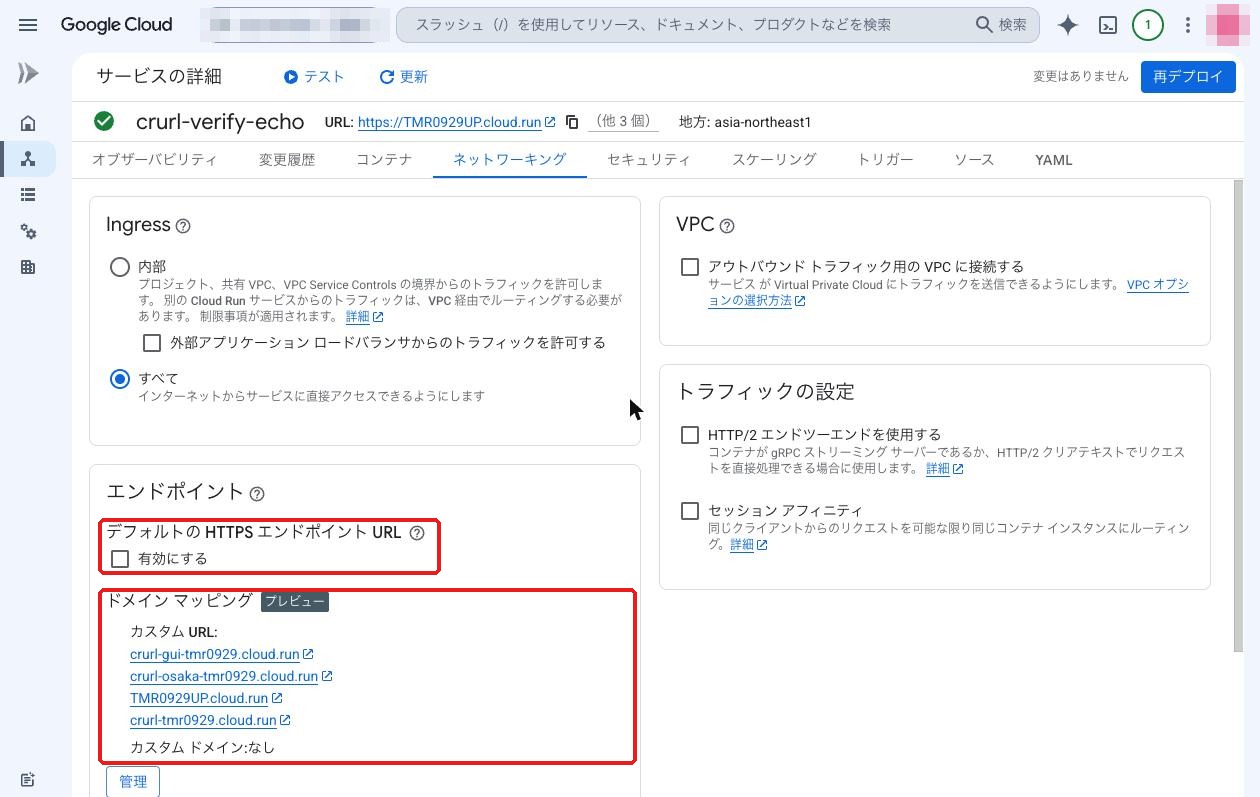Go to the home icon in left sidebar

point(28,123)
